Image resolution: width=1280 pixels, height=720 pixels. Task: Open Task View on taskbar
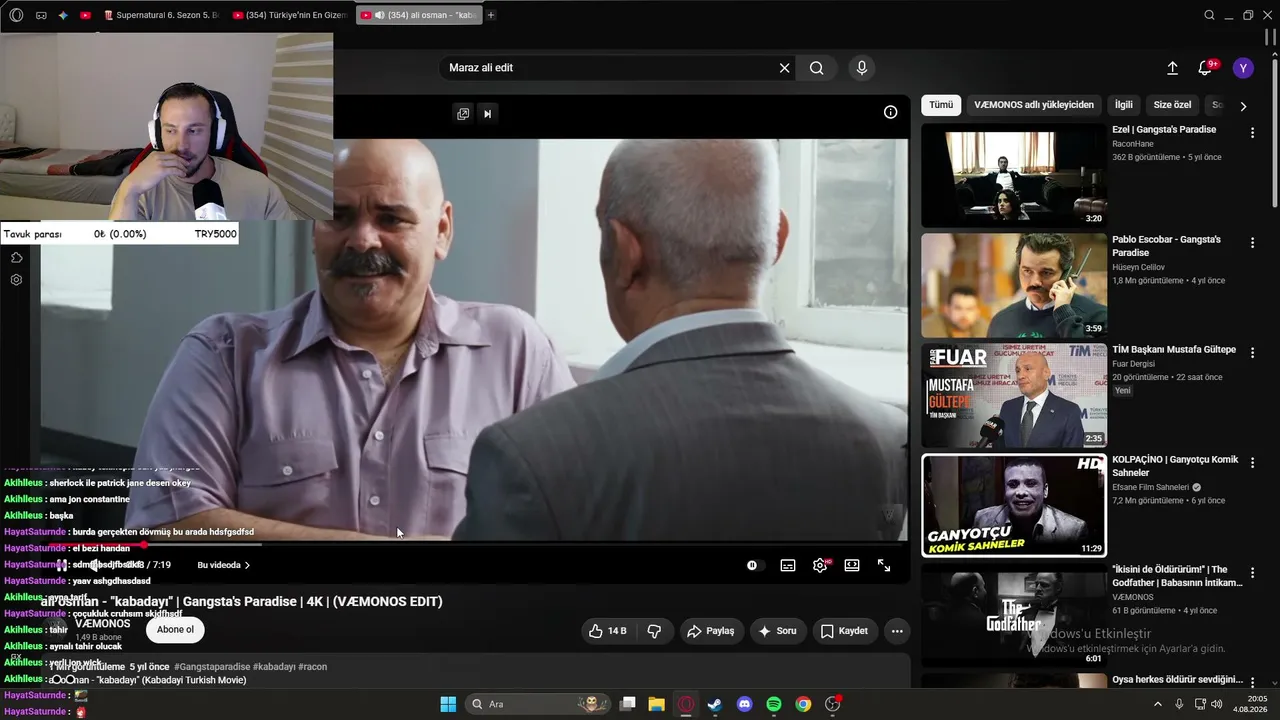pos(628,704)
